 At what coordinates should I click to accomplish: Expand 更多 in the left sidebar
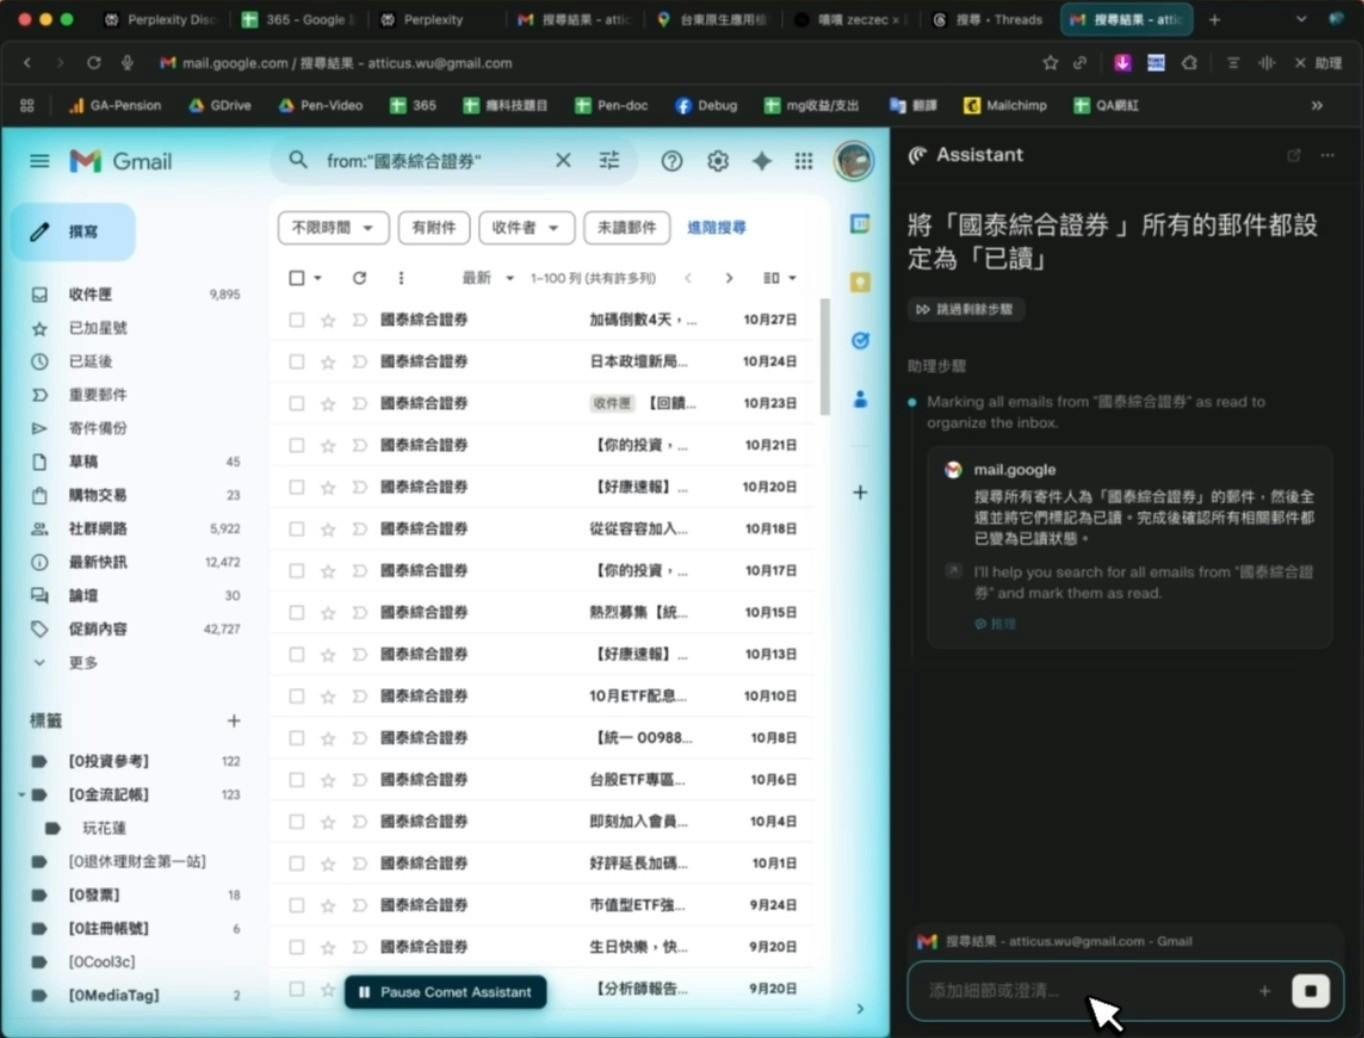82,662
